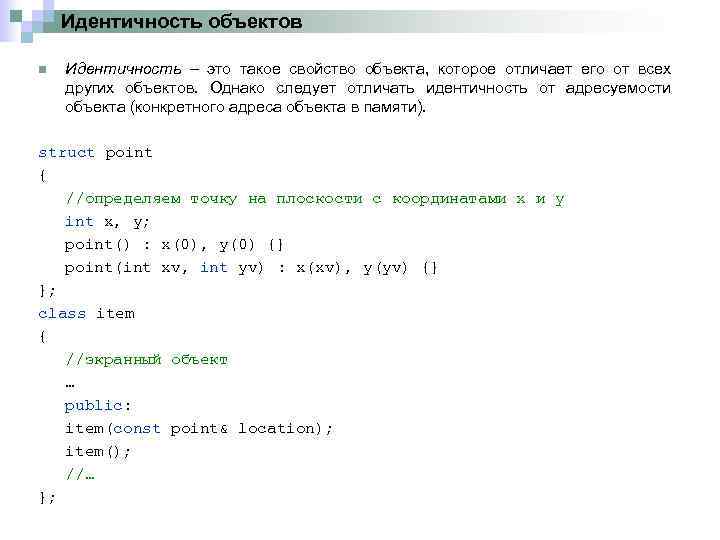Click the line 'item();'
720x540 pixels.
click(97, 452)
